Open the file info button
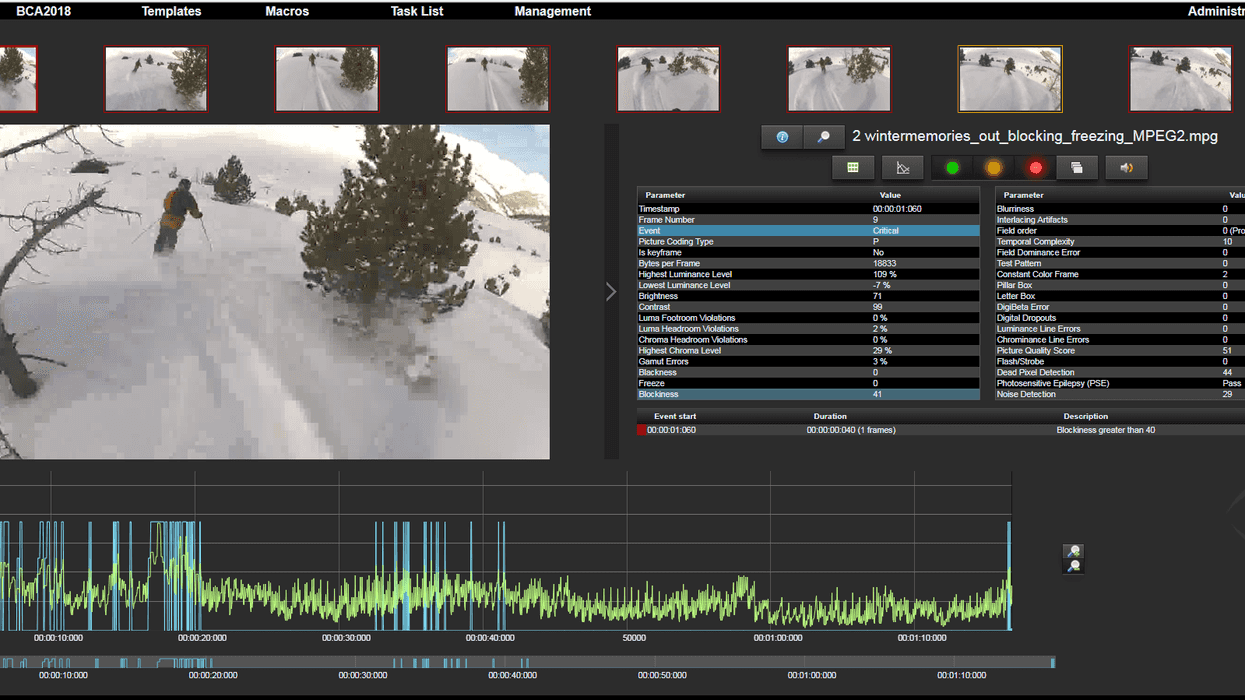Image resolution: width=1245 pixels, height=700 pixels. tap(783, 137)
